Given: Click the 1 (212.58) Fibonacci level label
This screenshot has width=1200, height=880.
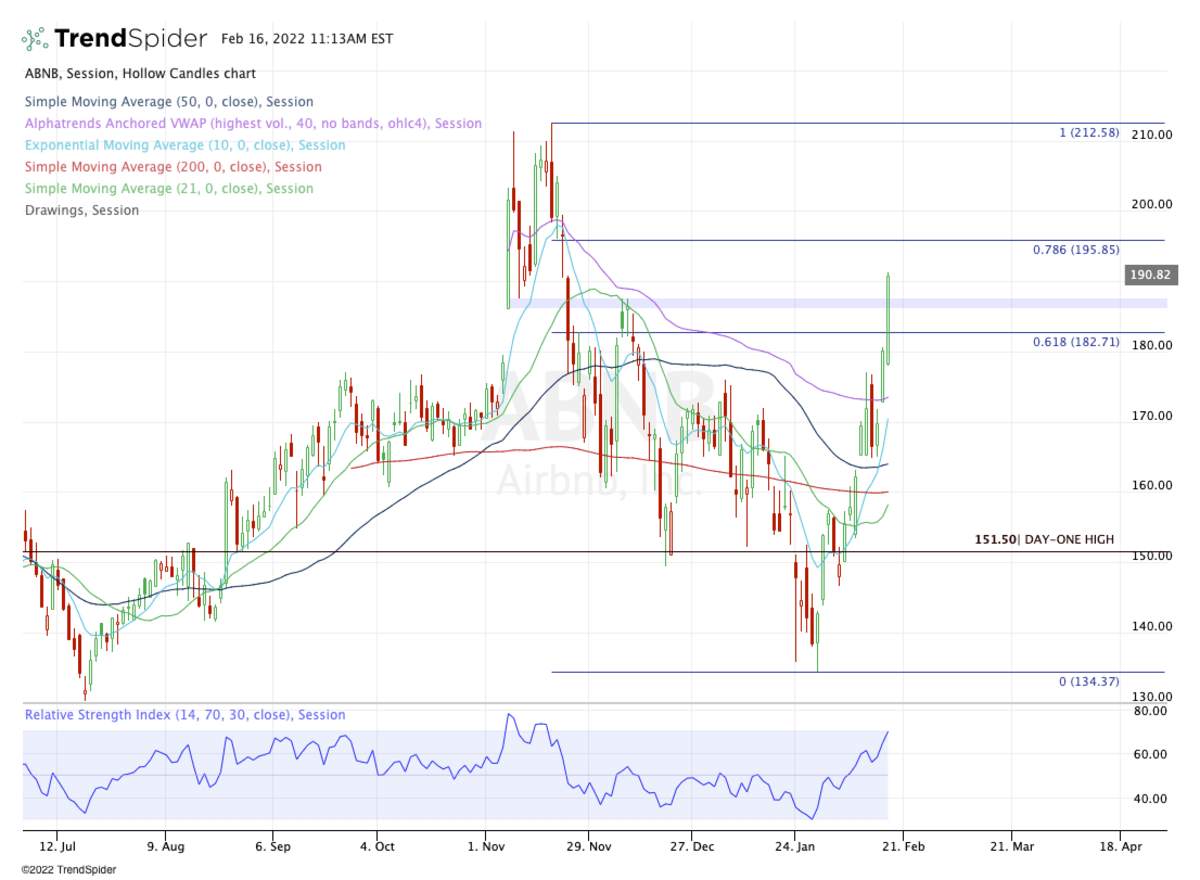Looking at the screenshot, I should point(1089,133).
